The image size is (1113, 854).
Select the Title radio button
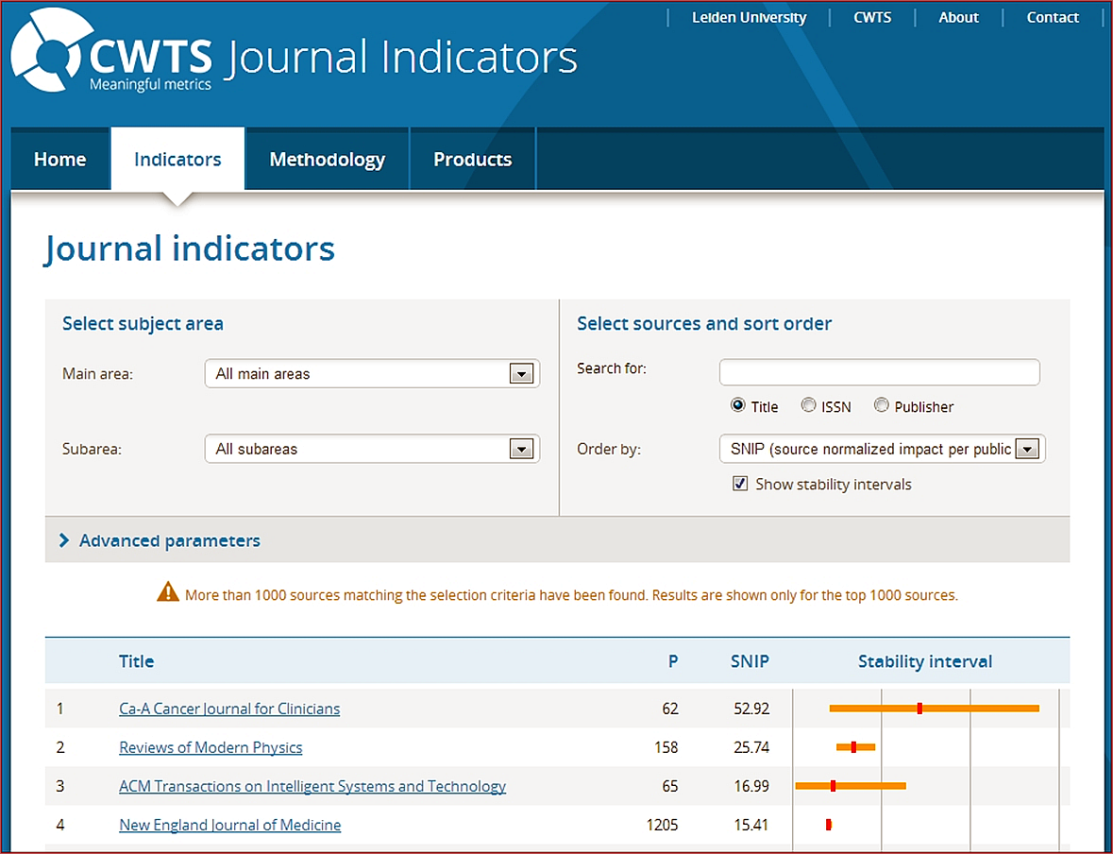(x=738, y=405)
